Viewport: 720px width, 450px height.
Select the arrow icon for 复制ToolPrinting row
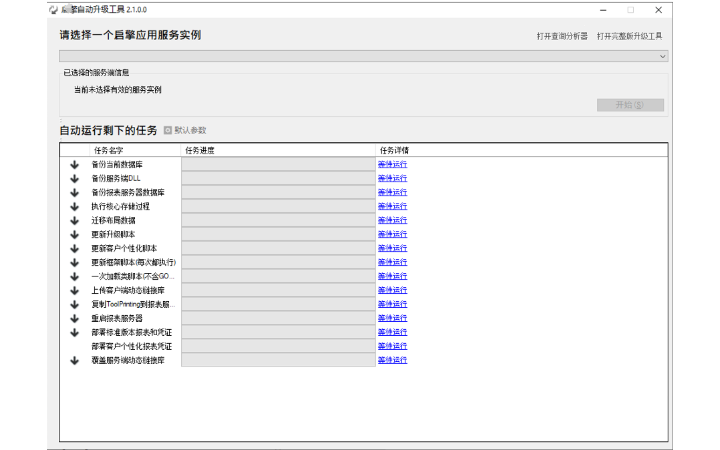click(74, 305)
